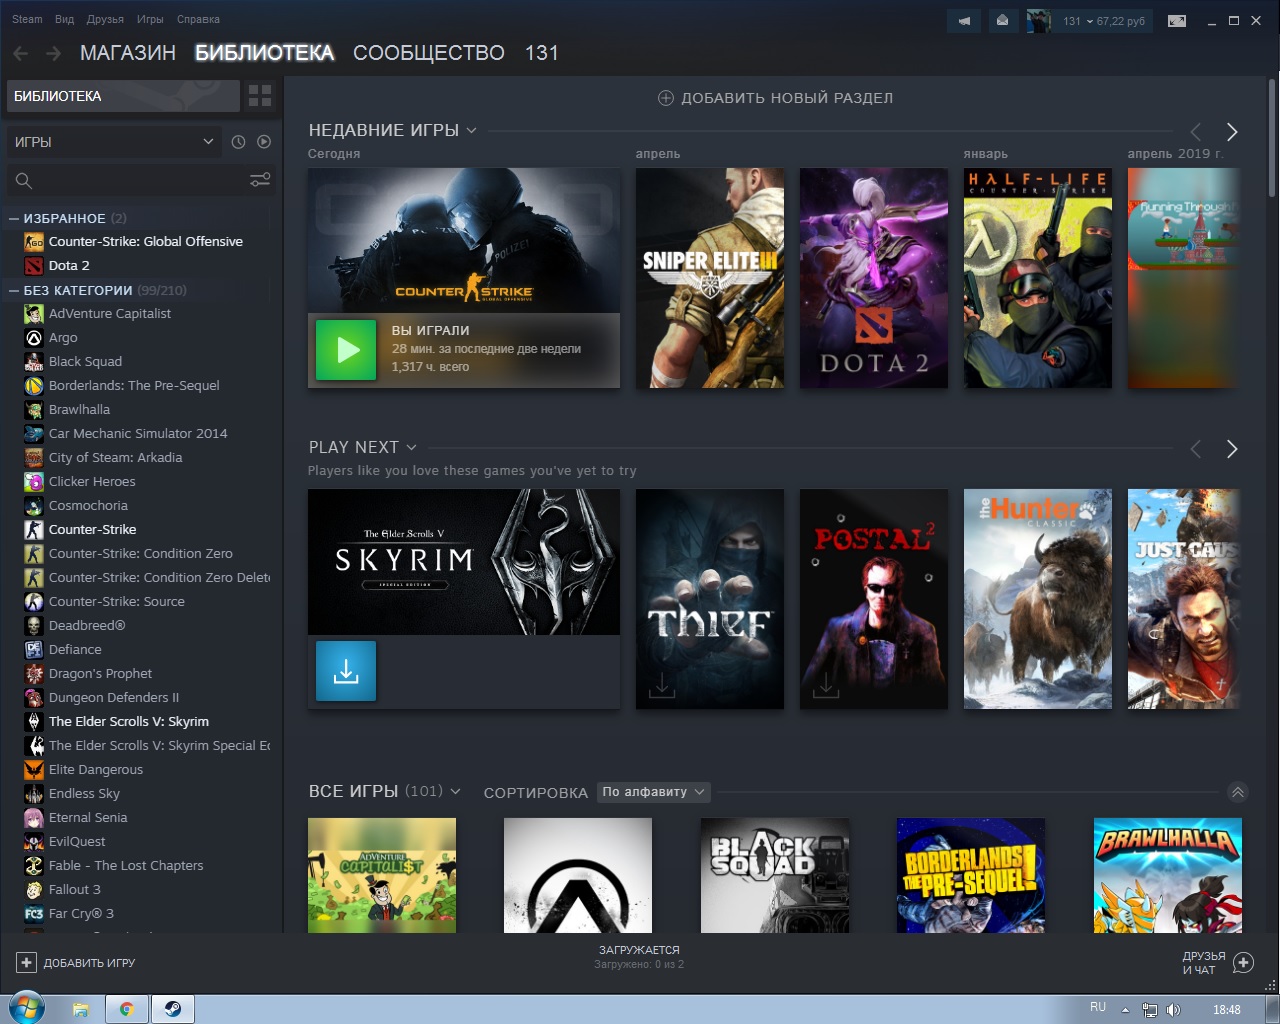Download Skyrim with the blue install button
Screen dimensions: 1280x1024
tap(346, 671)
